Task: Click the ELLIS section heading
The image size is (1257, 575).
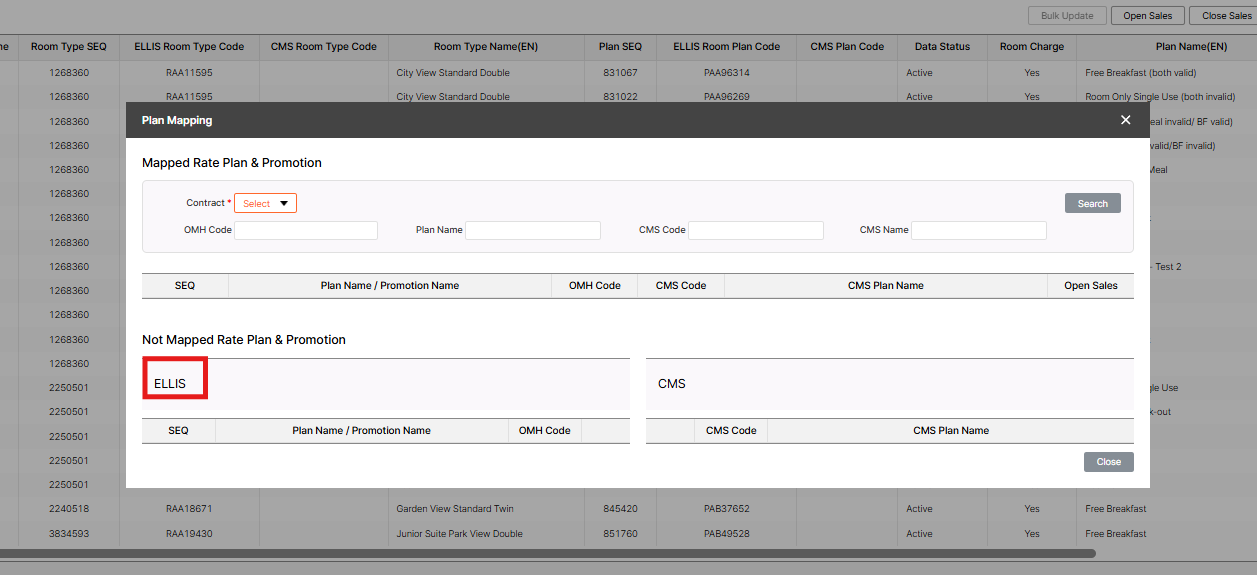Action: (x=170, y=383)
